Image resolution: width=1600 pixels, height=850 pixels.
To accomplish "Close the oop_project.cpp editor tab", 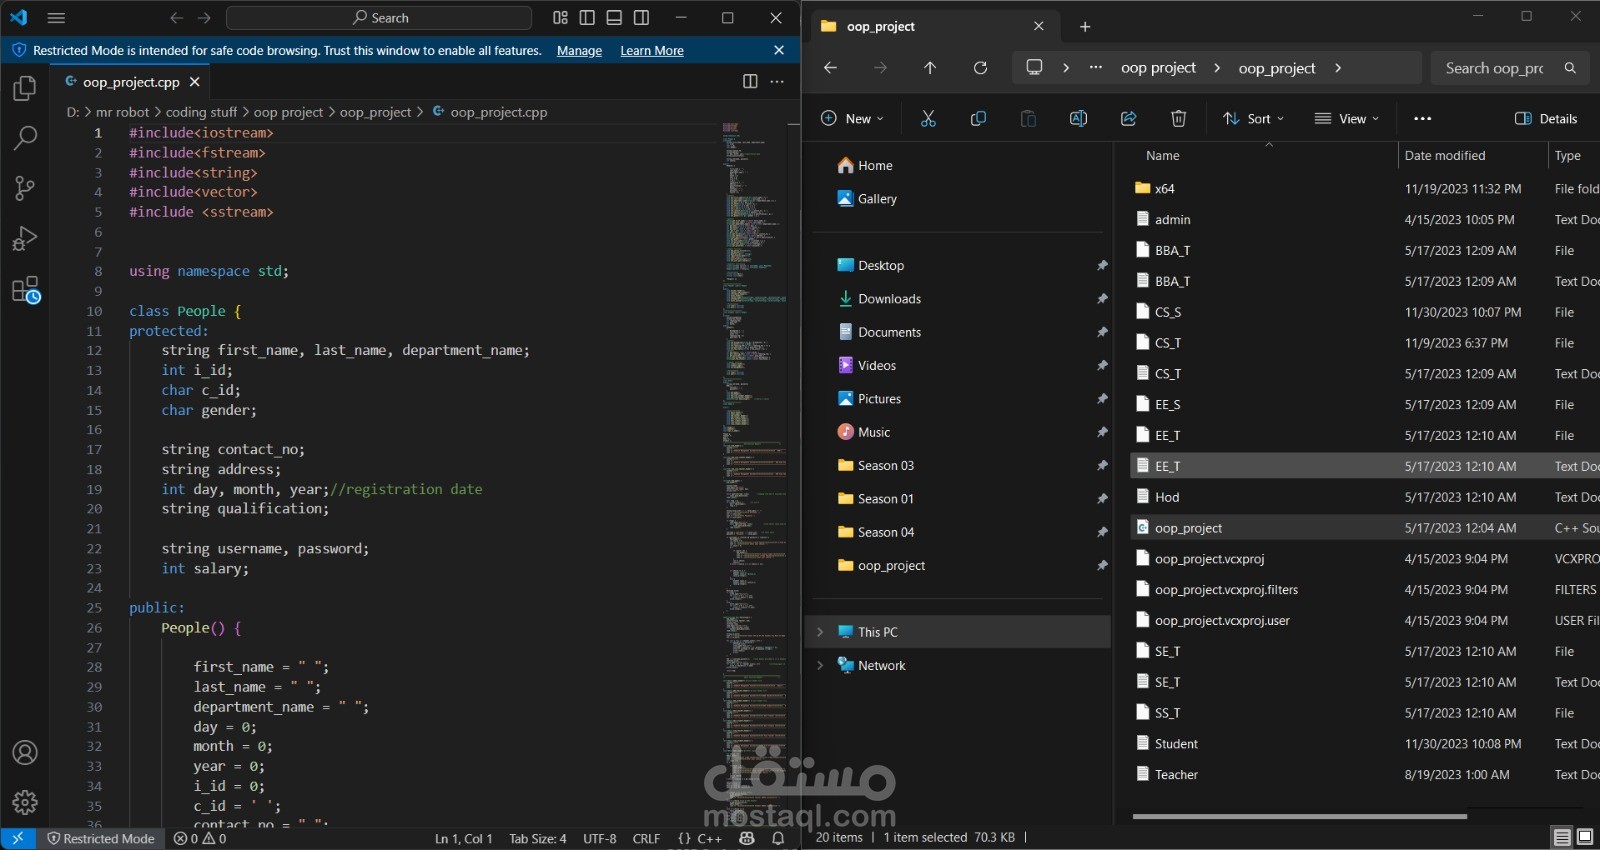I will tap(195, 82).
